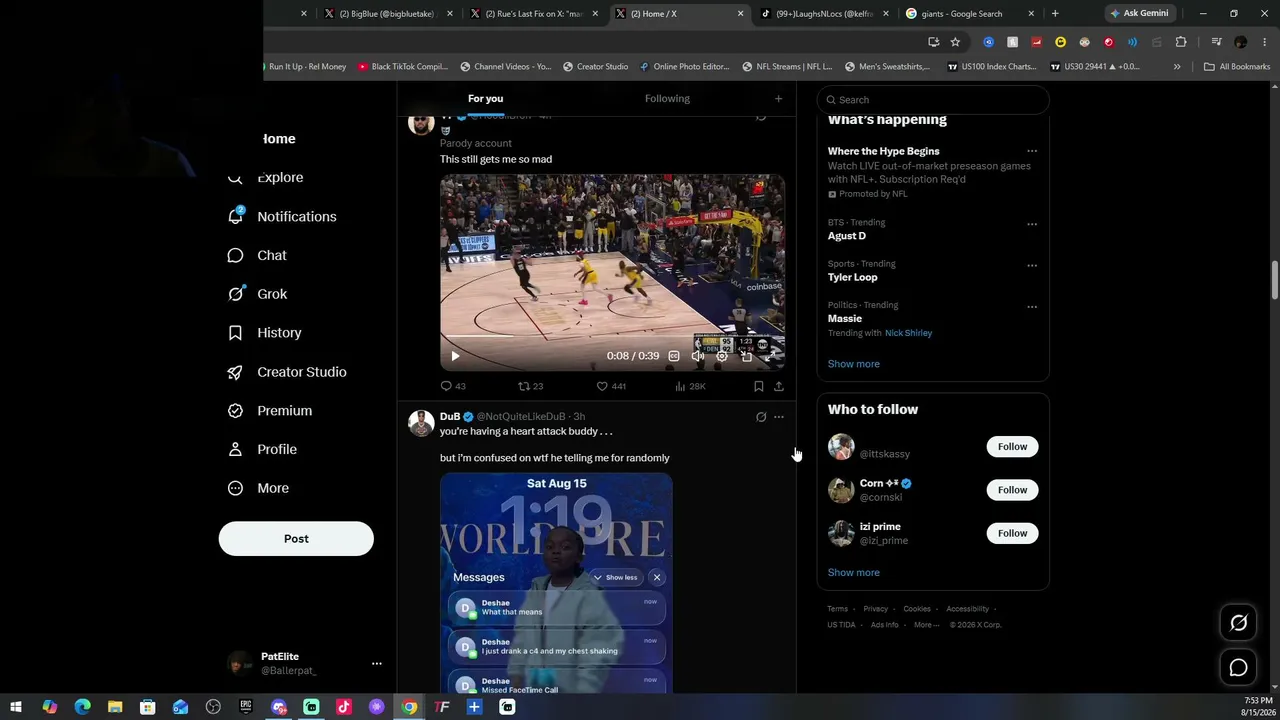Follow izi prime
Viewport: 1280px width, 720px height.
pos(1012,534)
